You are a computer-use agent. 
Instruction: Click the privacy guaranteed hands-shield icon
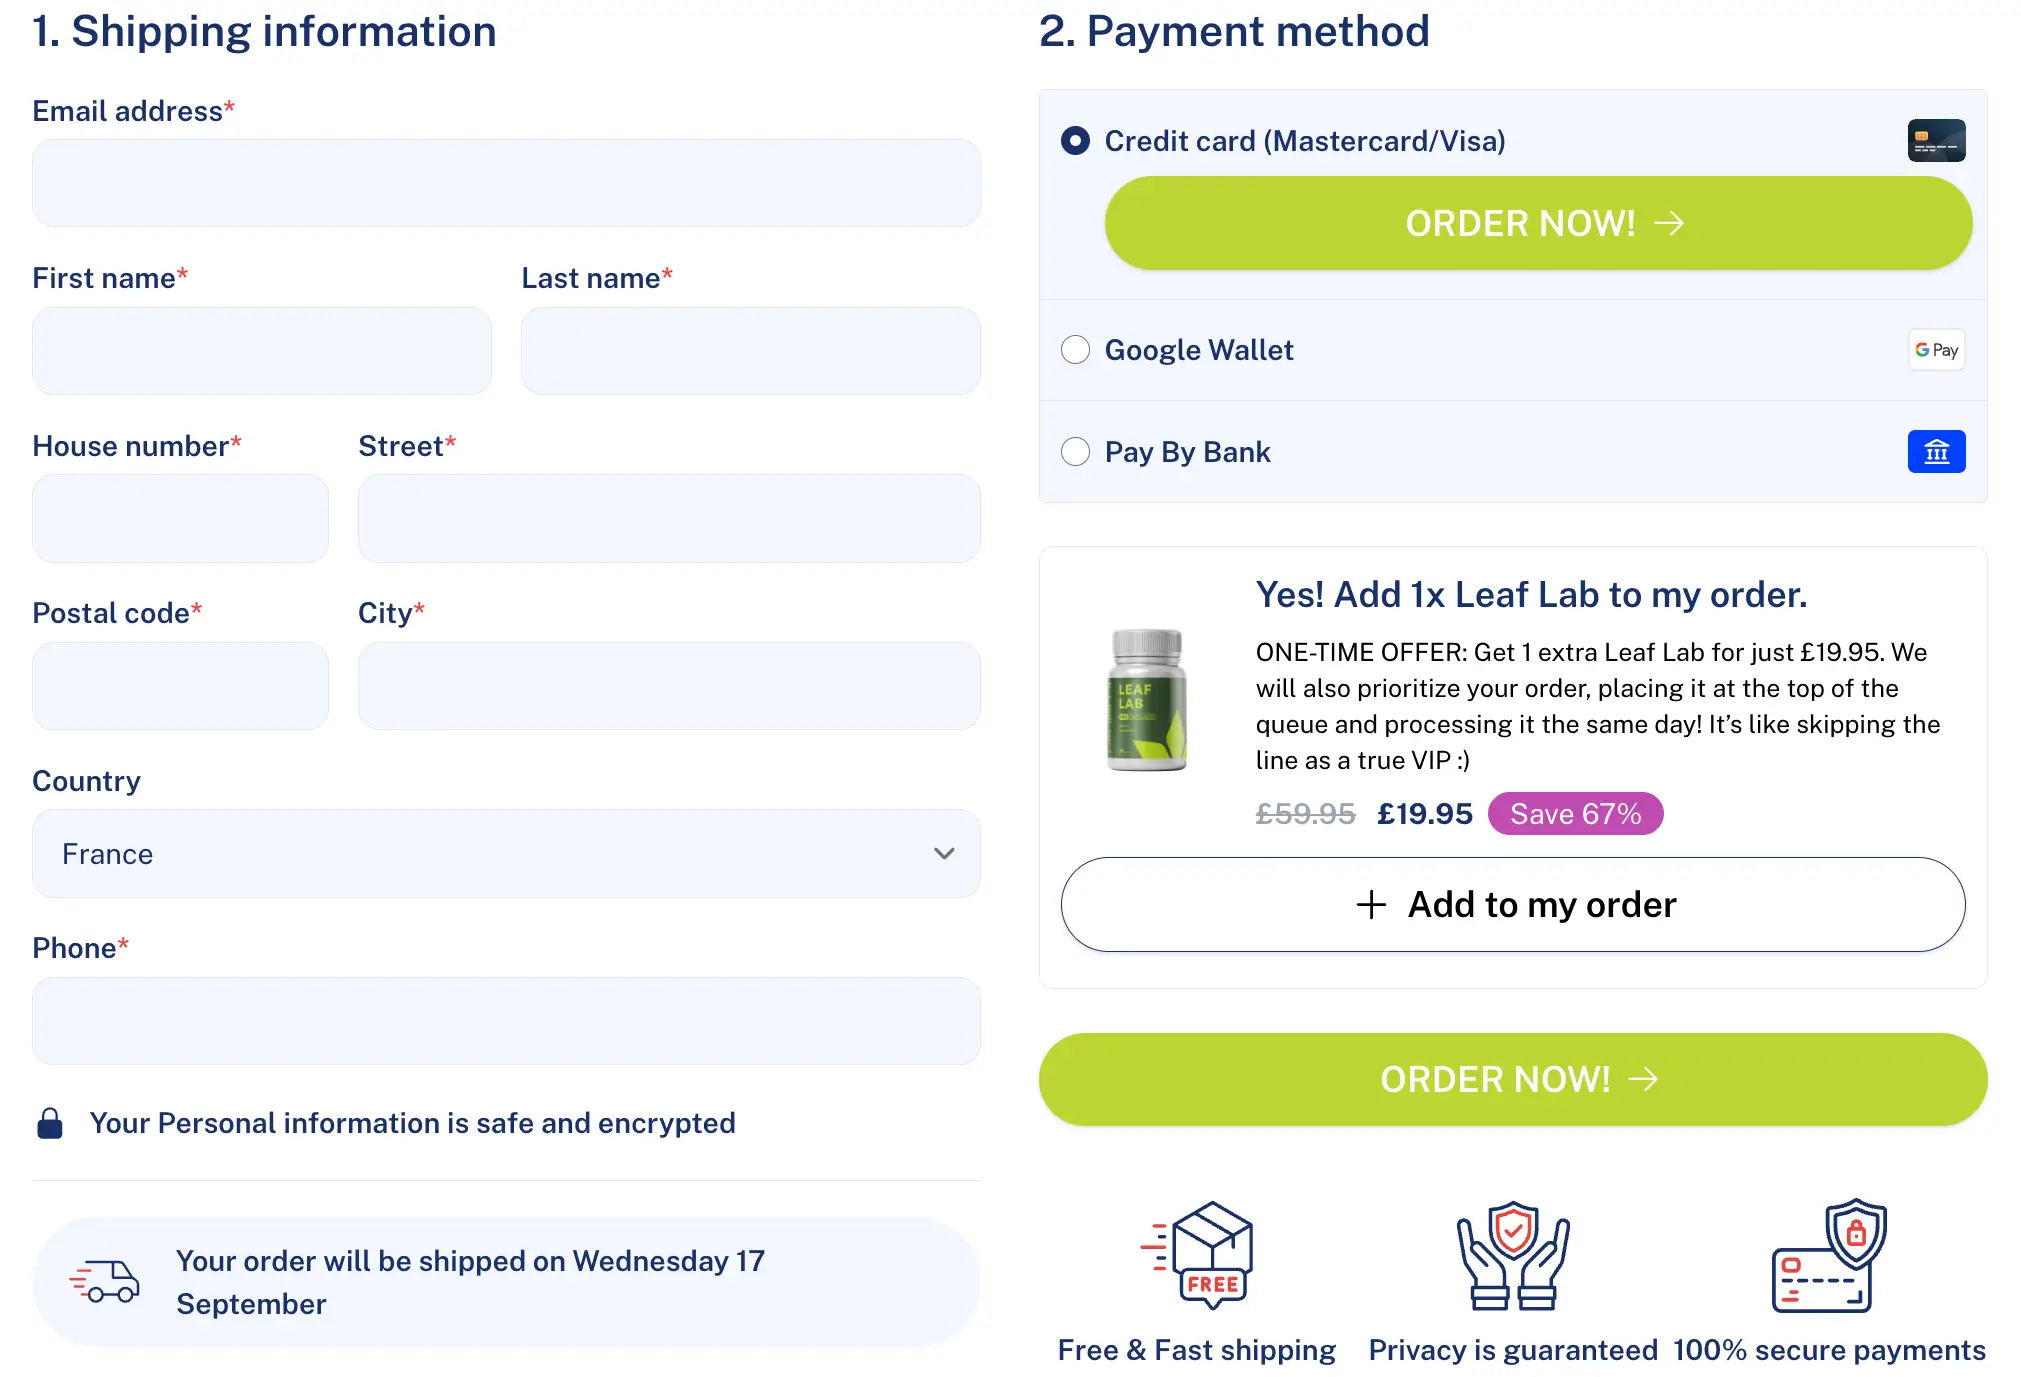click(1512, 1255)
